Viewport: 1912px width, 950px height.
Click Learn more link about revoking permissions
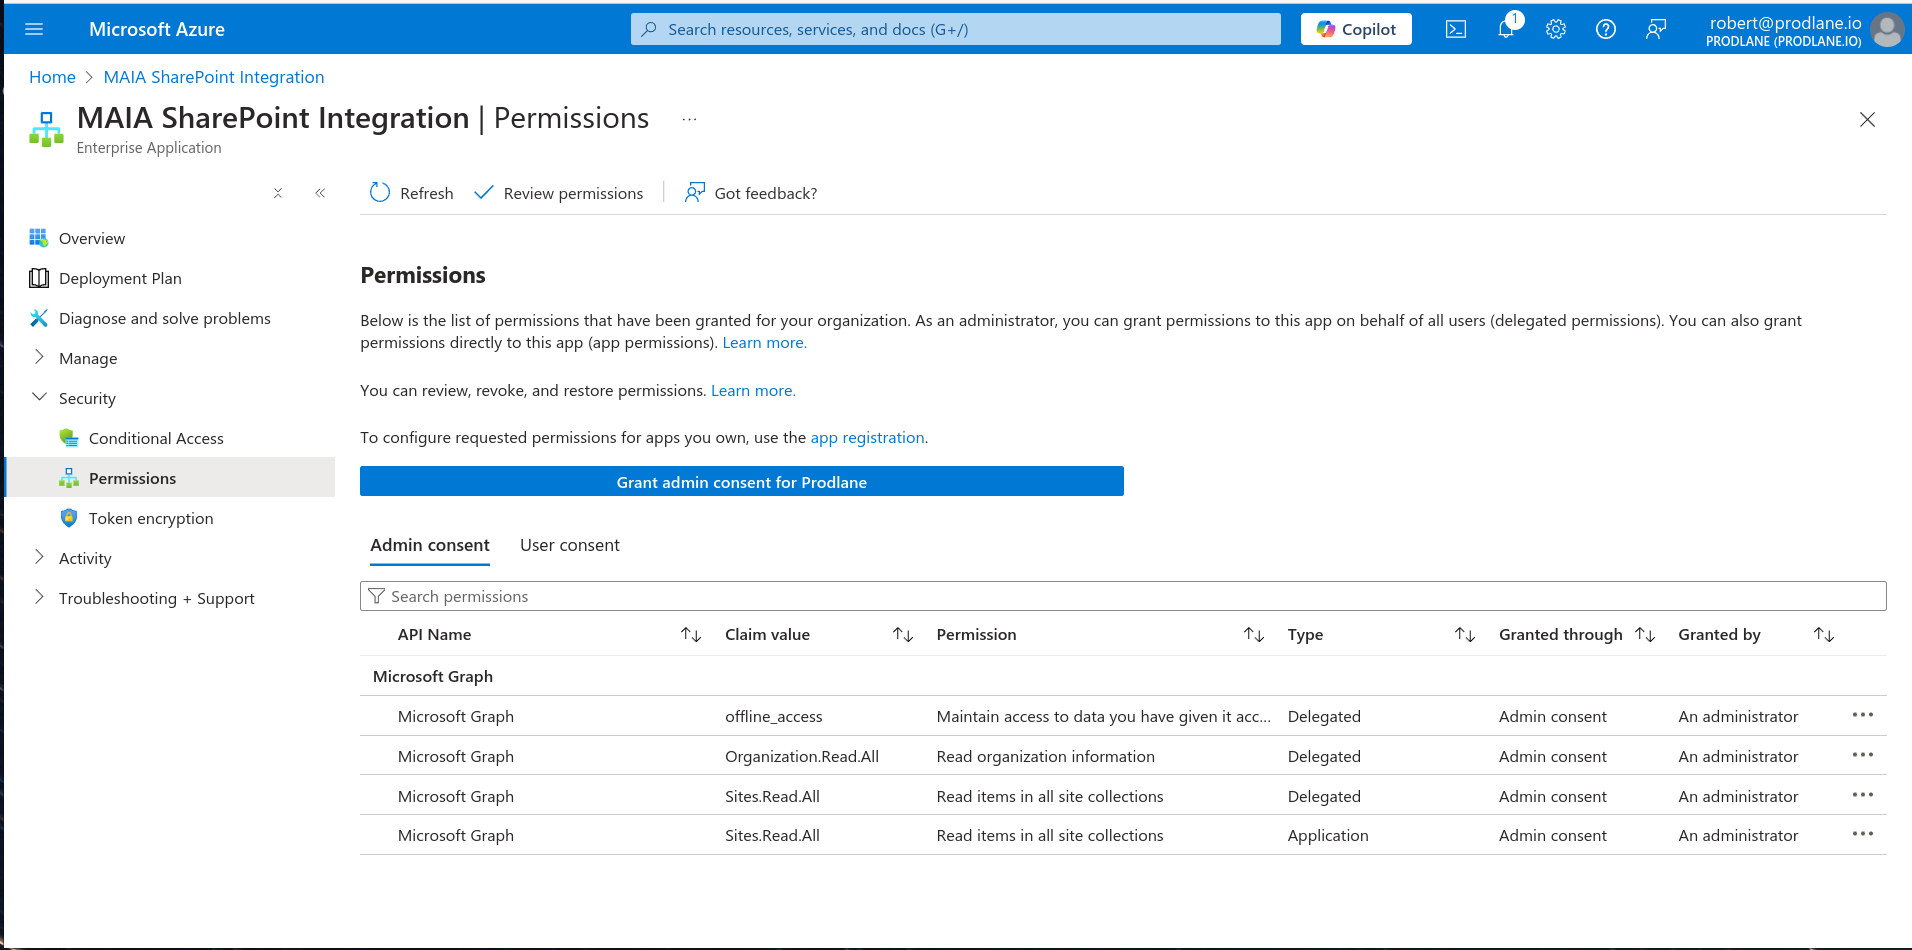tap(753, 391)
